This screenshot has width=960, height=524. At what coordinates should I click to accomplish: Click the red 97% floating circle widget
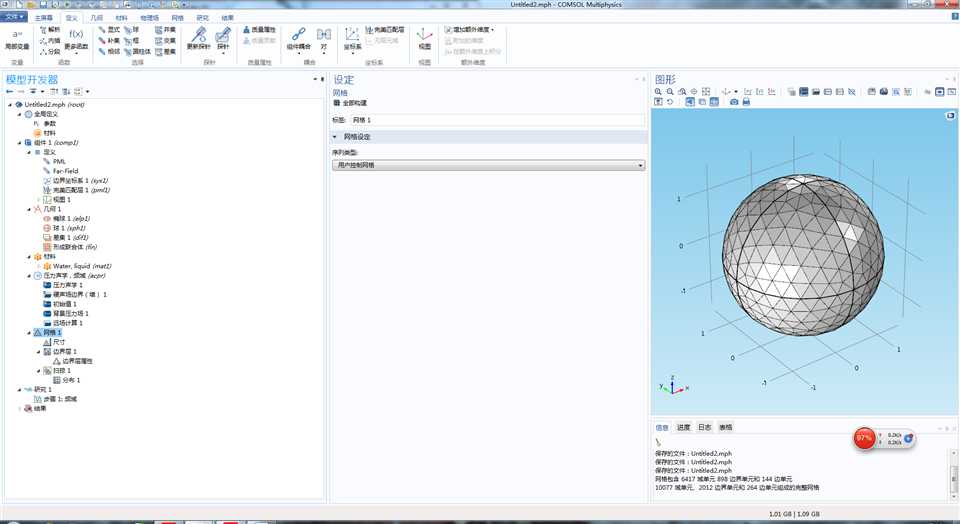864,438
